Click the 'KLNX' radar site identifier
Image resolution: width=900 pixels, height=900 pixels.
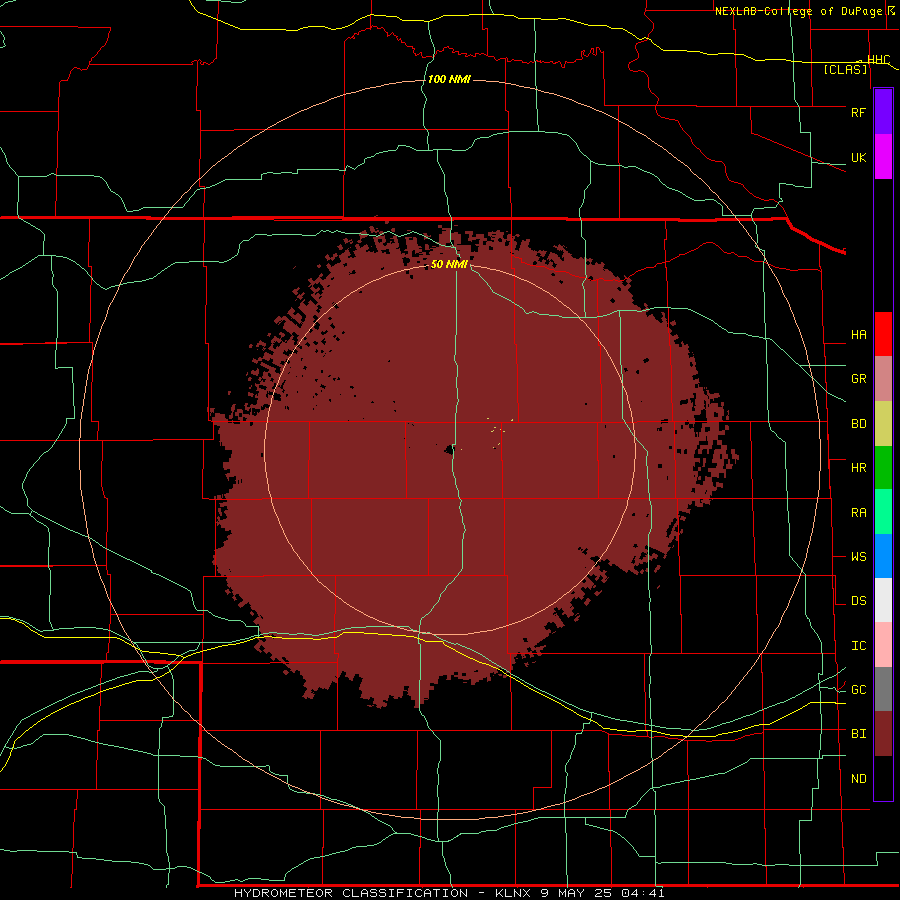coord(513,893)
